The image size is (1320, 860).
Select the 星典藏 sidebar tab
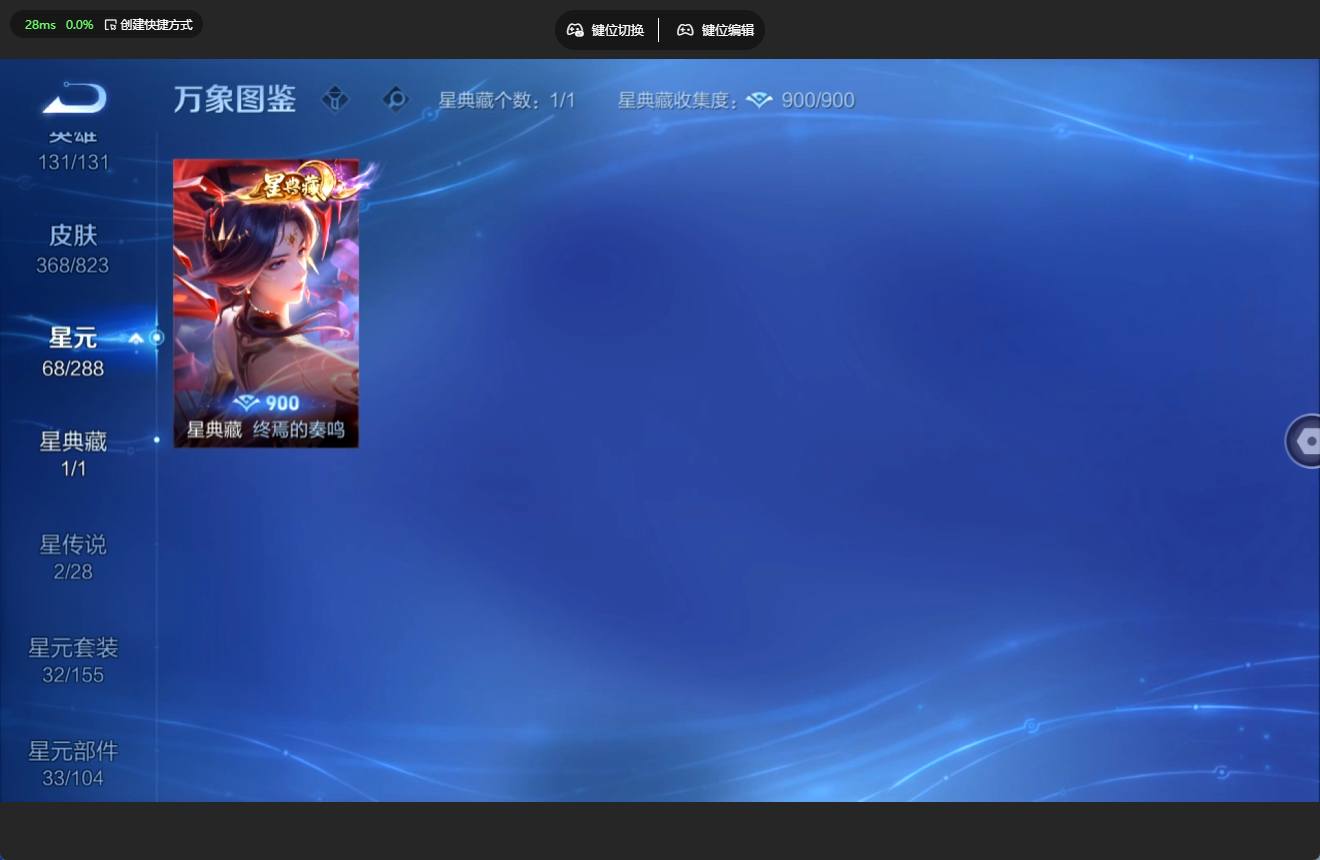click(73, 453)
